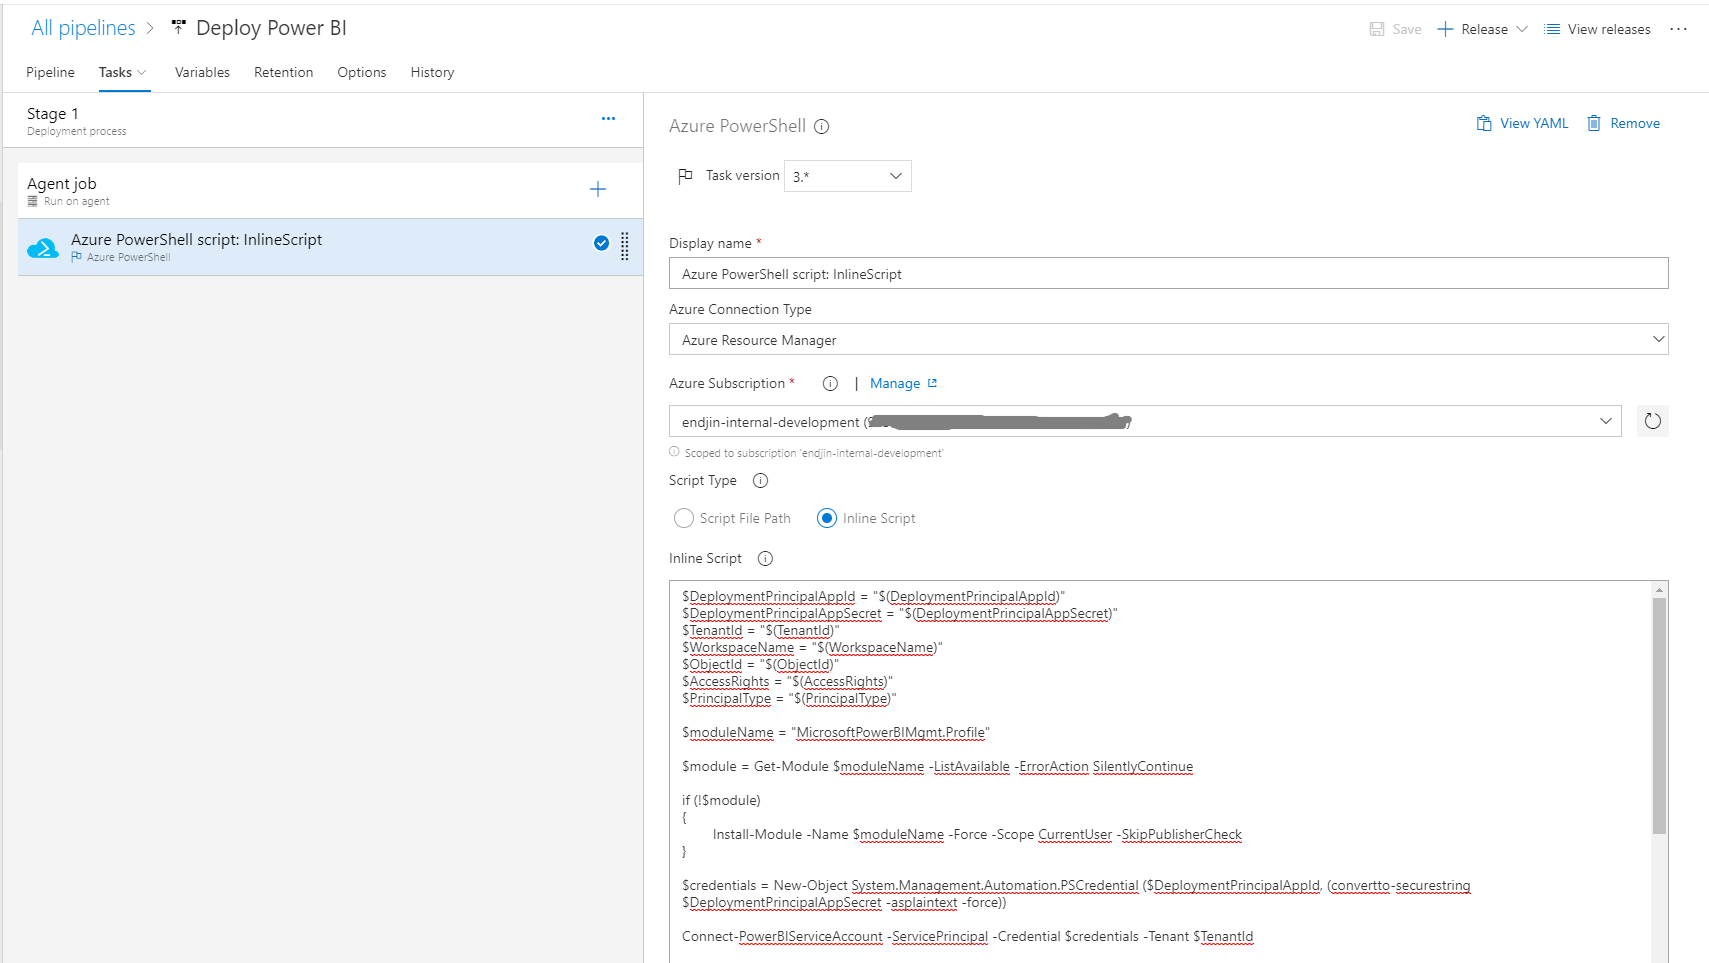Open the Stage 1 ellipsis menu
1709x963 pixels.
point(608,118)
